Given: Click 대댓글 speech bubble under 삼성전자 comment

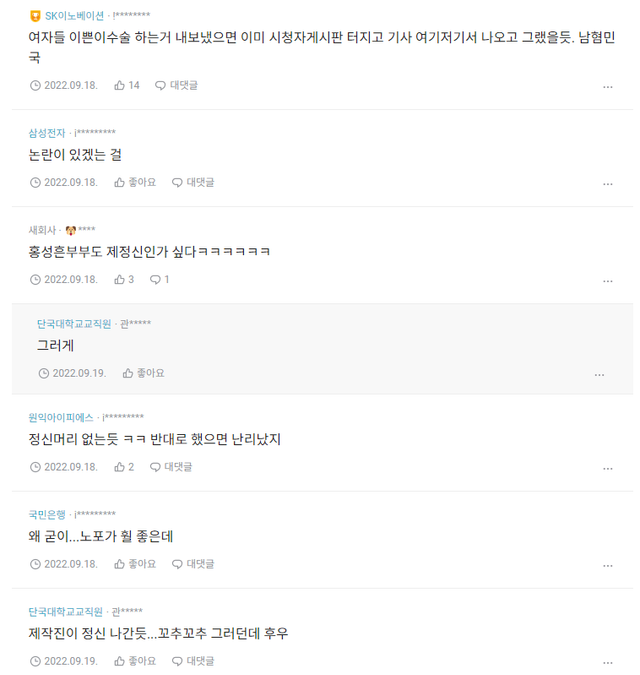Looking at the screenshot, I should tap(193, 182).
